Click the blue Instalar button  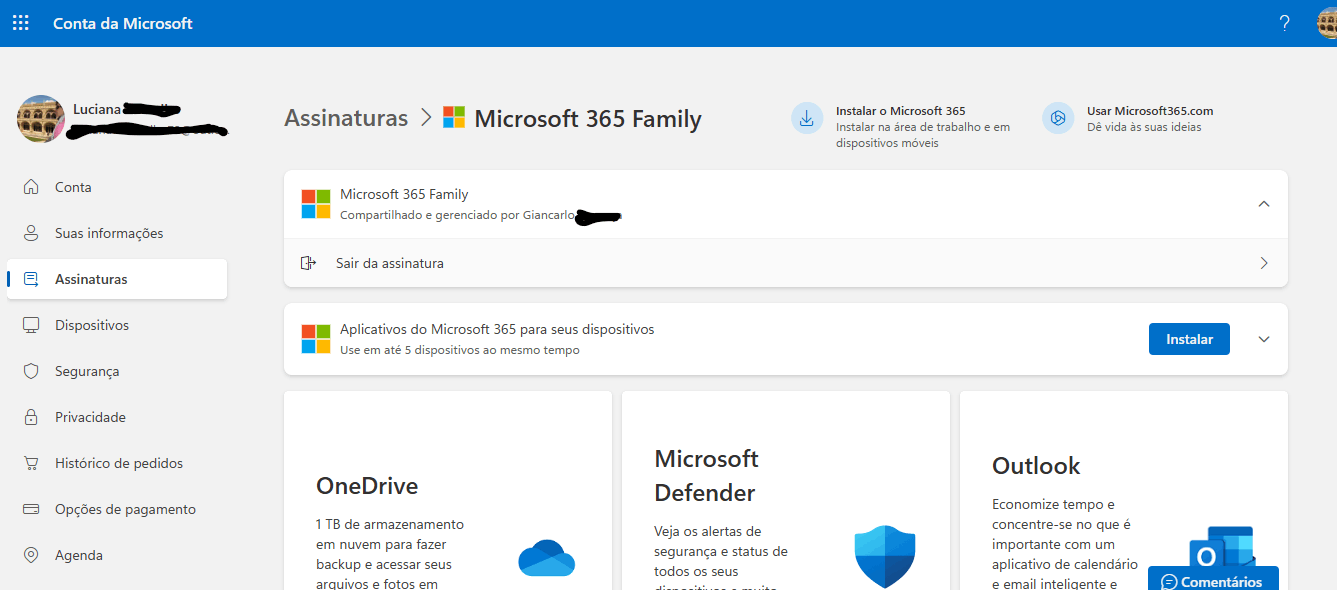coord(1189,339)
